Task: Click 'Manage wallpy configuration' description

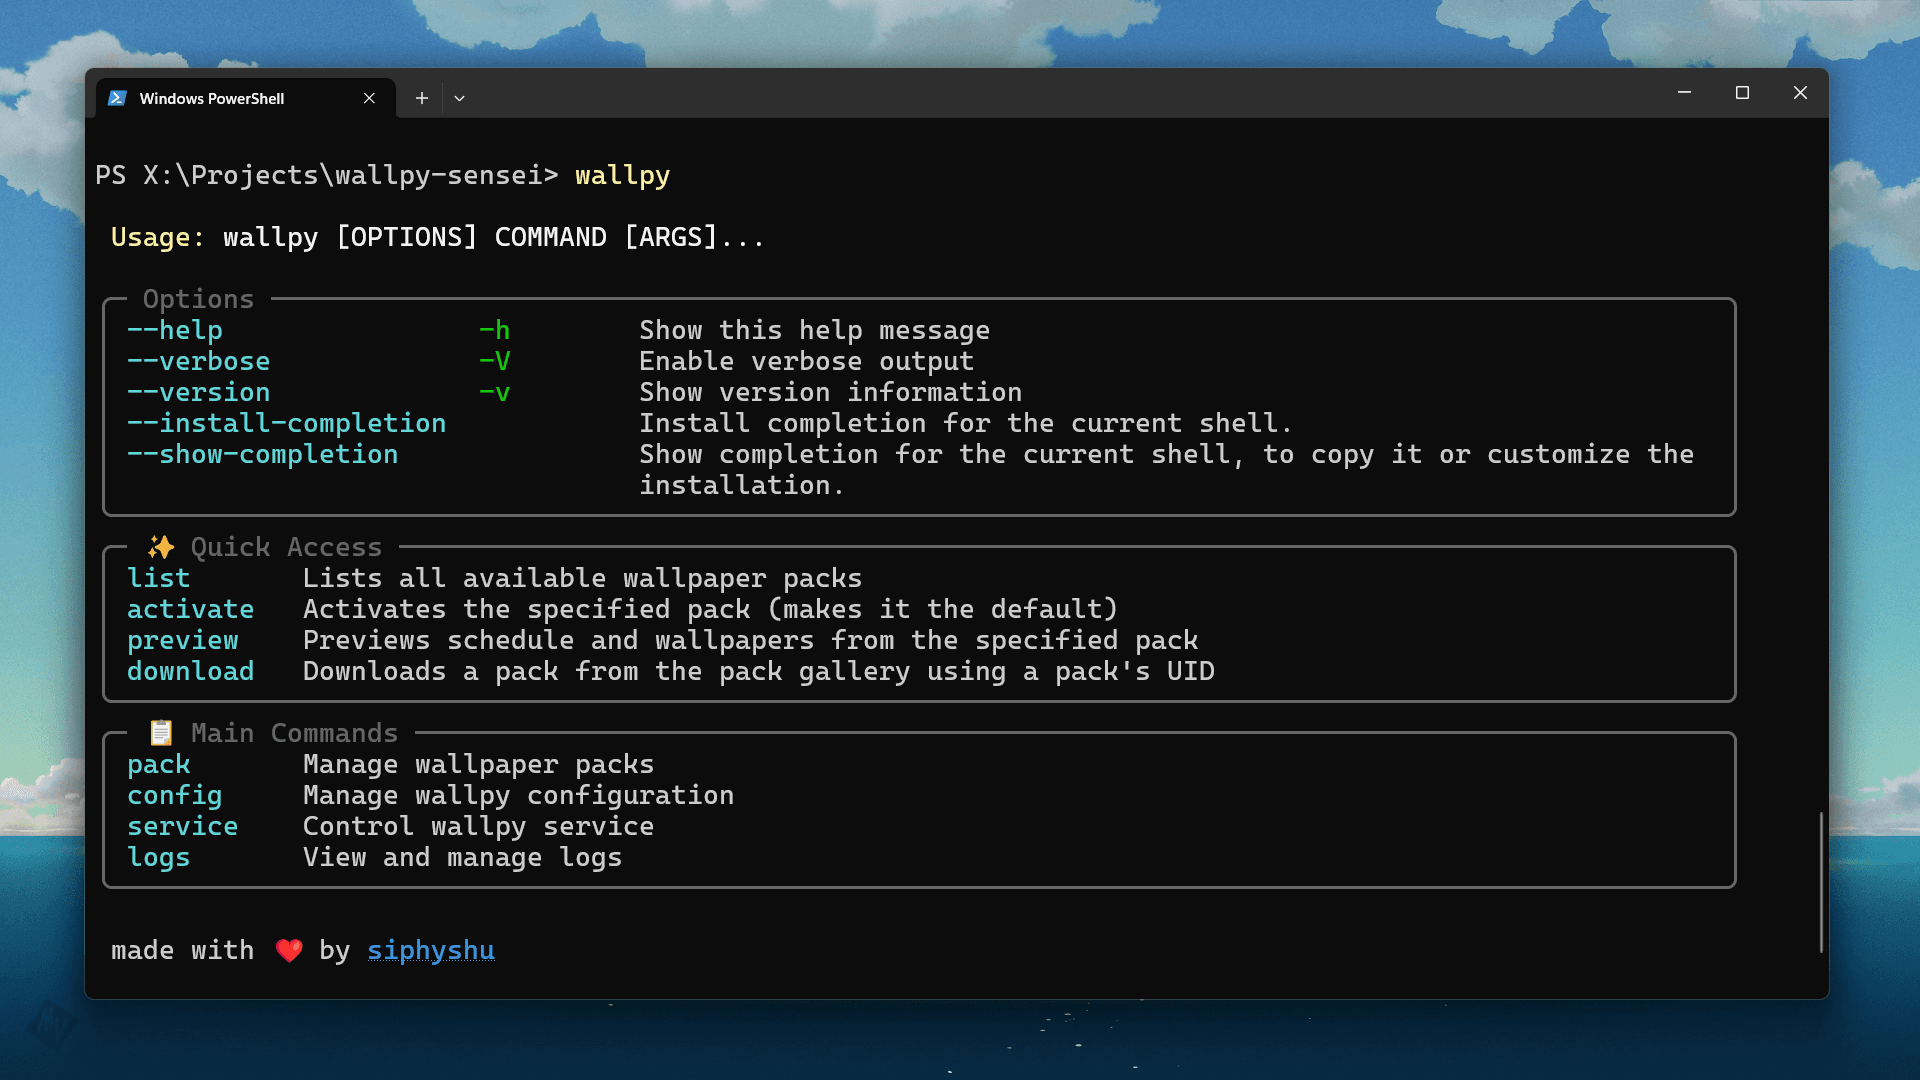Action: click(519, 795)
